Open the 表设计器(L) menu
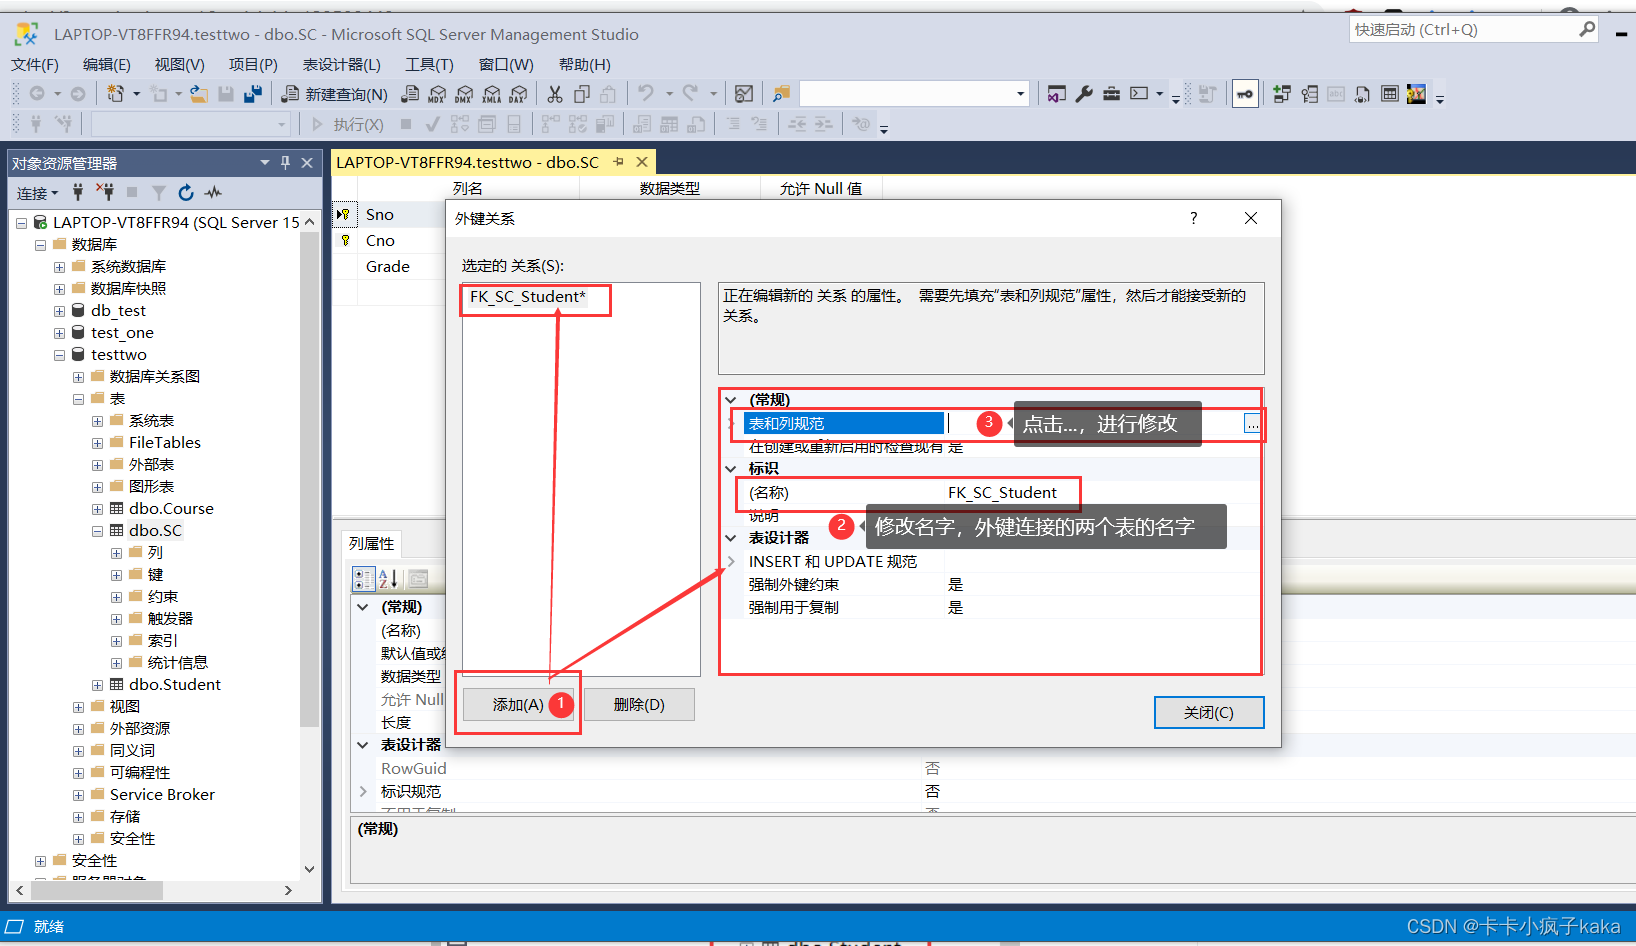Screen dimensions: 1636x946 [x=342, y=64]
